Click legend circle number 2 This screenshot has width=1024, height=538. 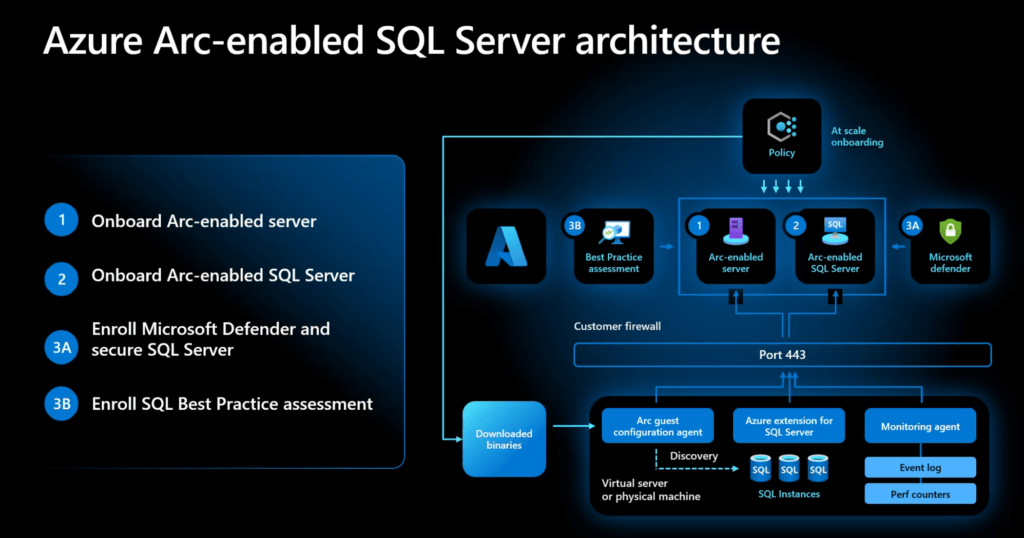click(61, 279)
